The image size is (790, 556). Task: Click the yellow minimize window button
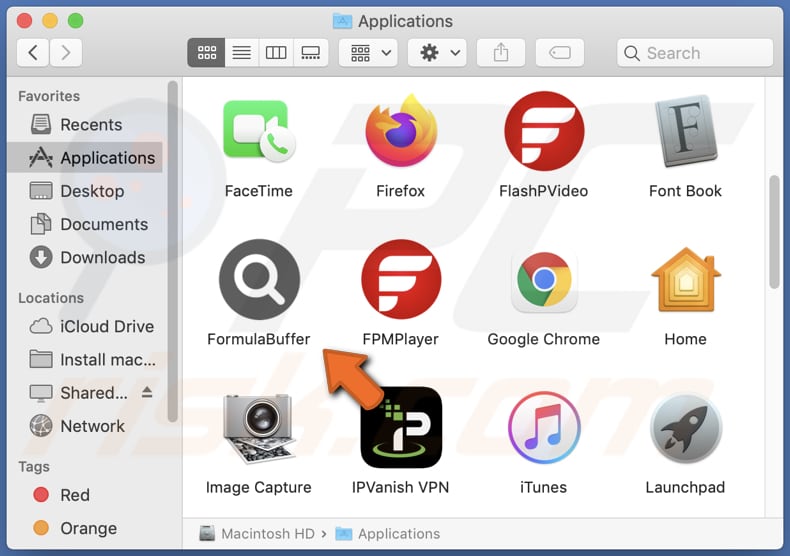50,21
